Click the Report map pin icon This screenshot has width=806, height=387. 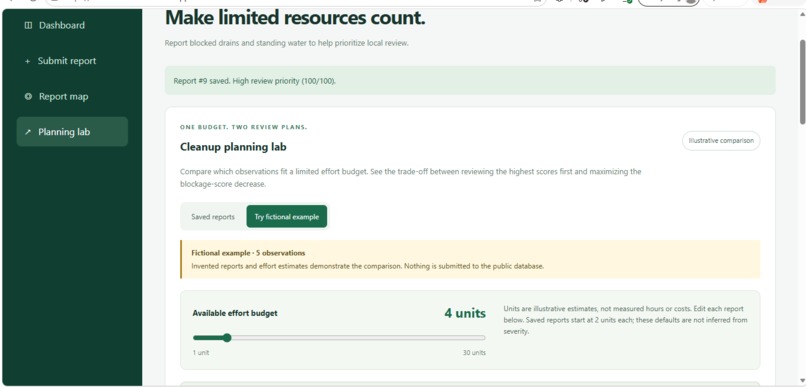tap(28, 96)
